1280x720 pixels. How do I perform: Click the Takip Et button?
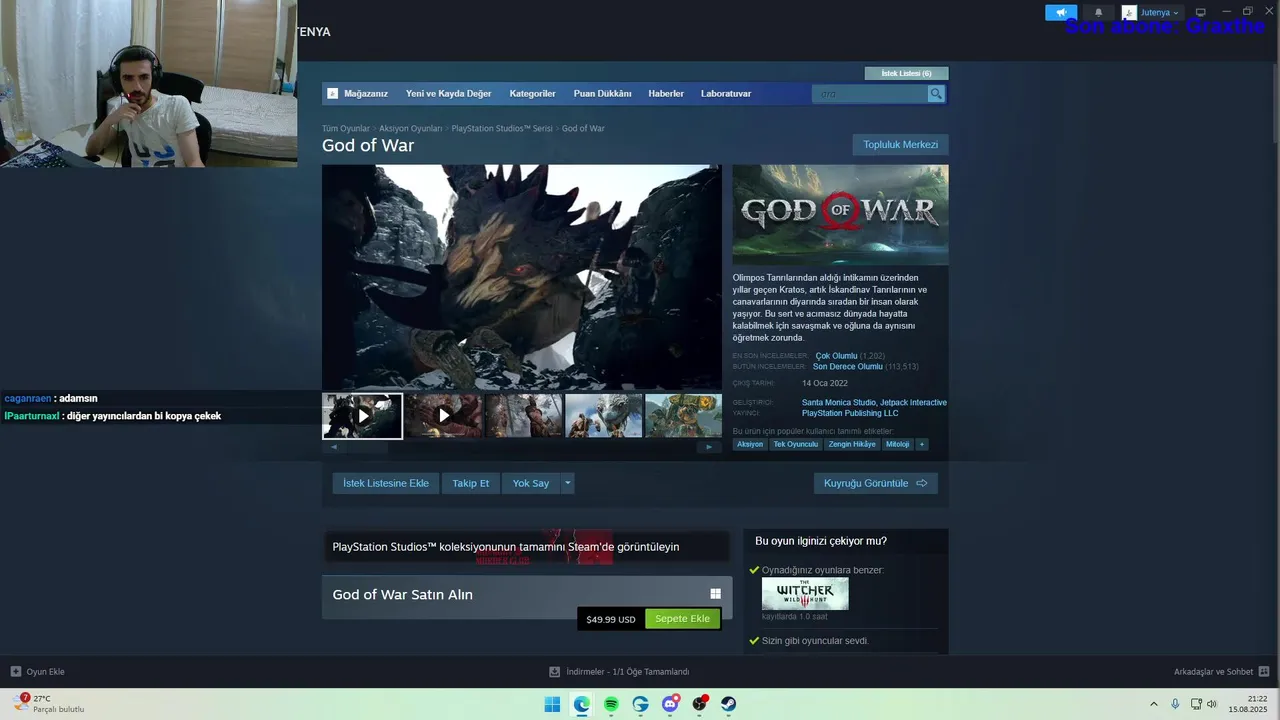(x=471, y=483)
